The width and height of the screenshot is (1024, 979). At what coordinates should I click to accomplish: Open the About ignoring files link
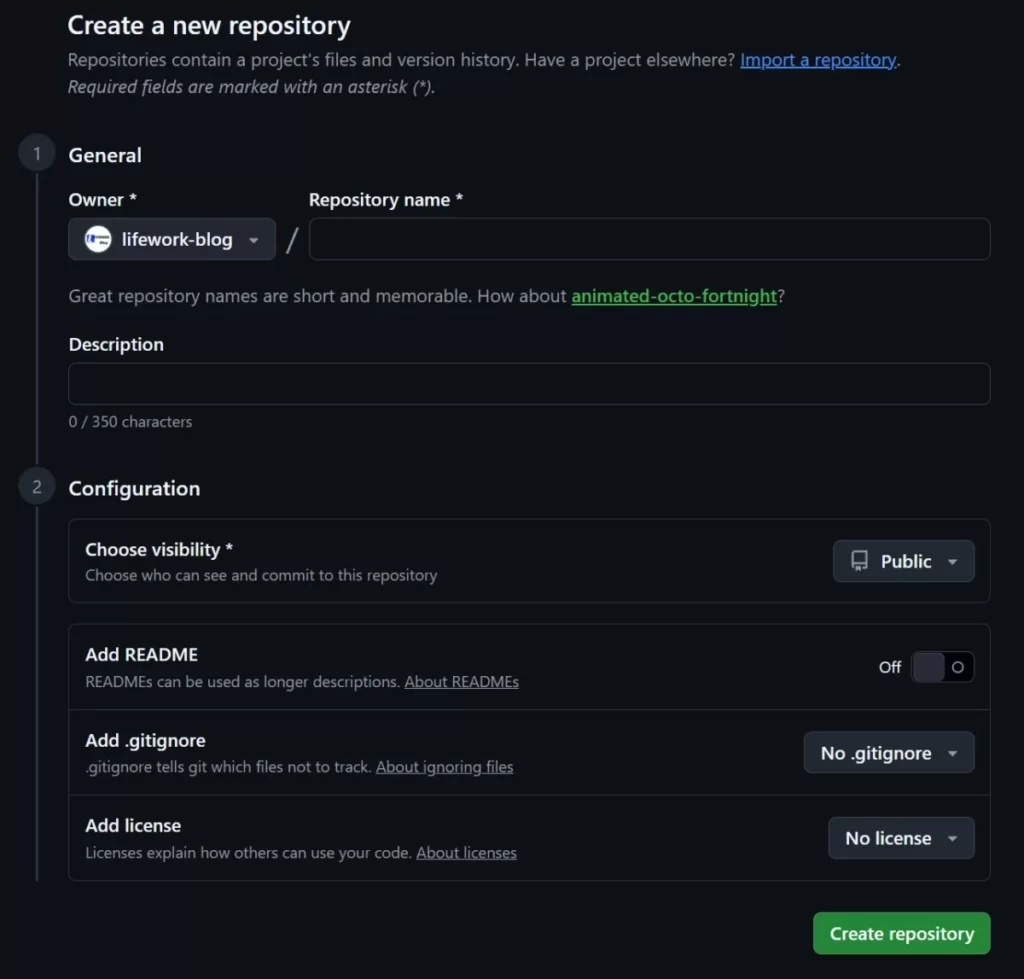tap(444, 767)
